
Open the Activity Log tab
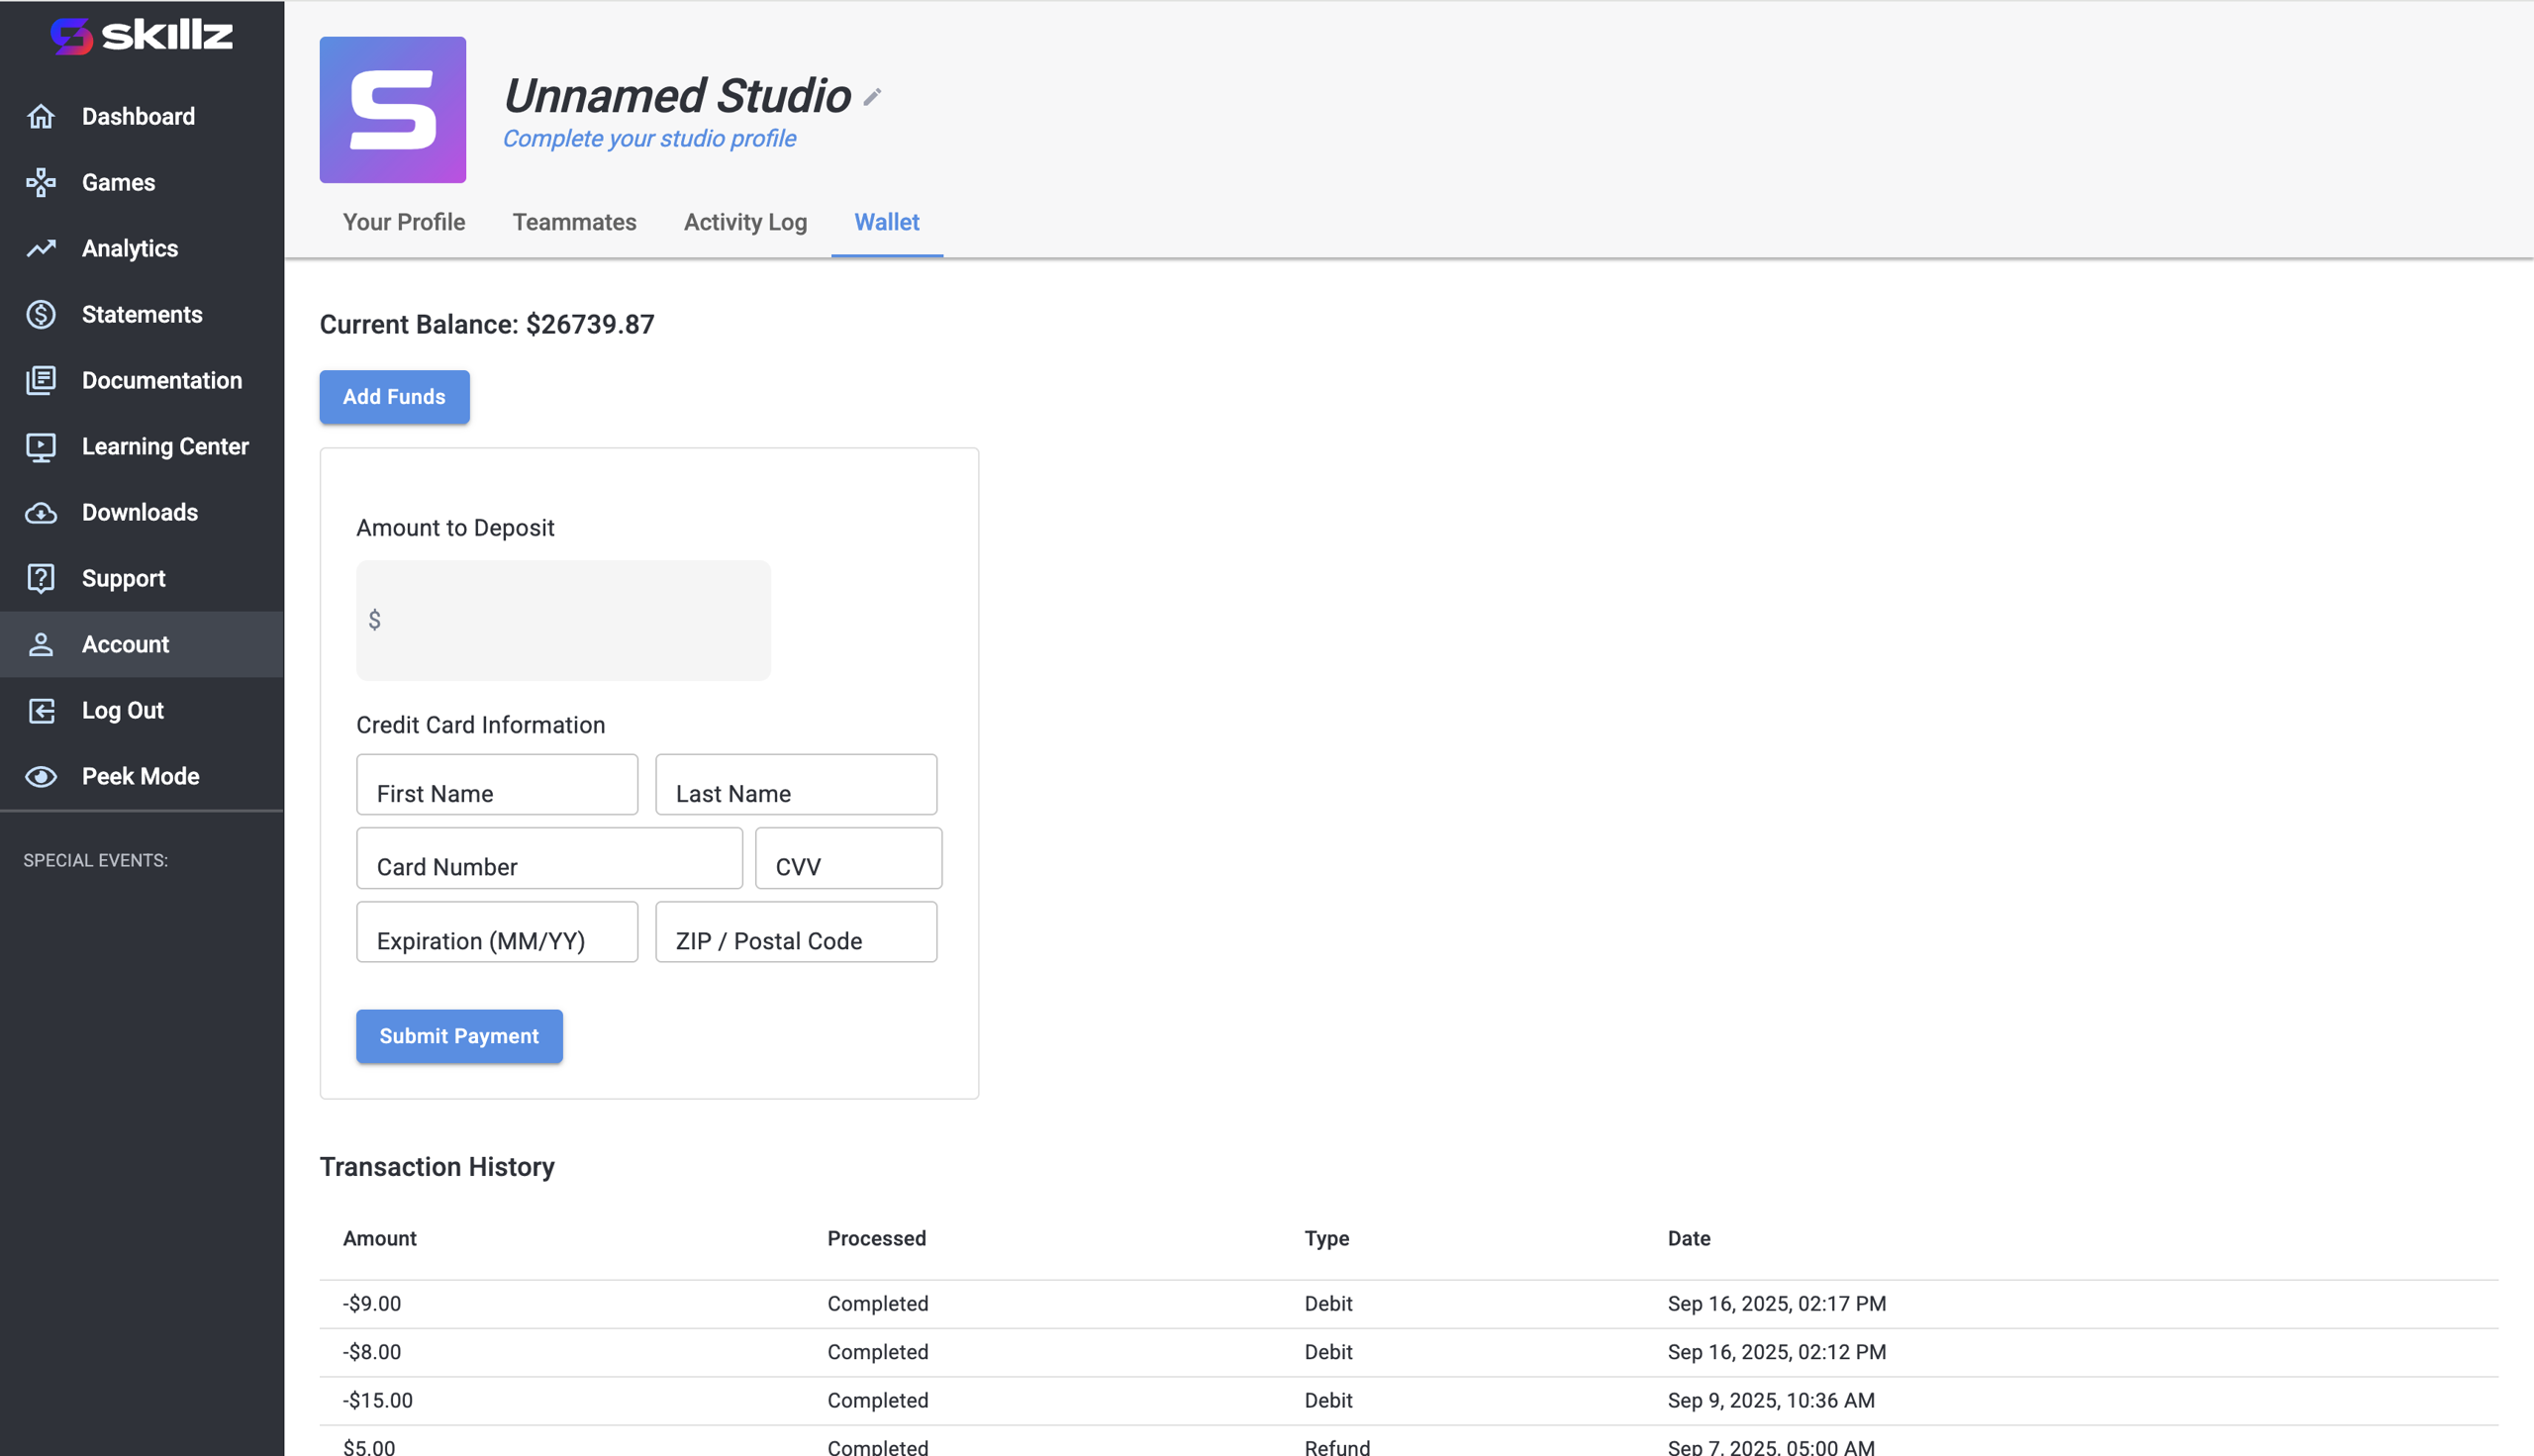point(745,222)
